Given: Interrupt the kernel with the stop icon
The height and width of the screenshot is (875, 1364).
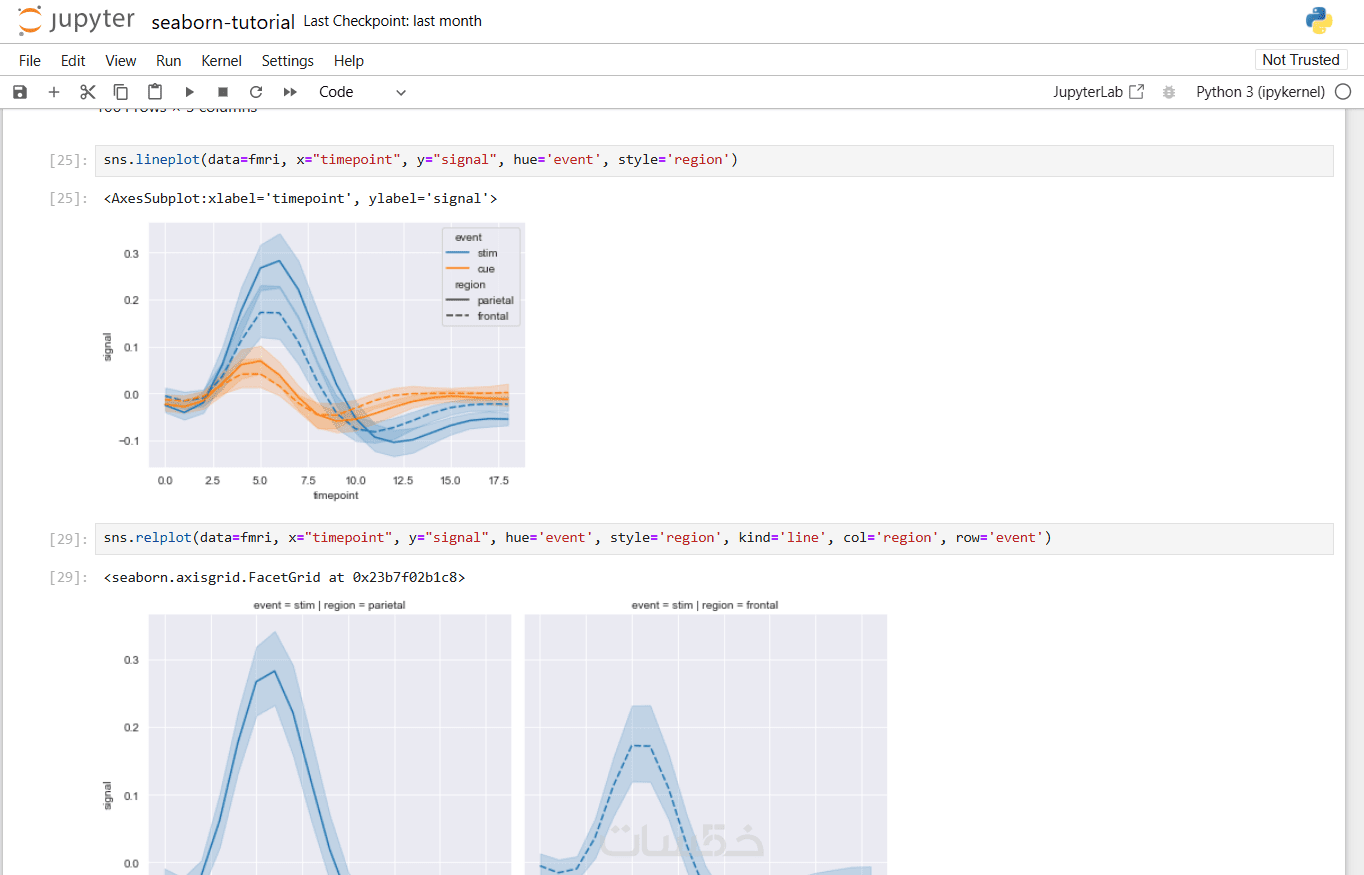Looking at the screenshot, I should 223,92.
